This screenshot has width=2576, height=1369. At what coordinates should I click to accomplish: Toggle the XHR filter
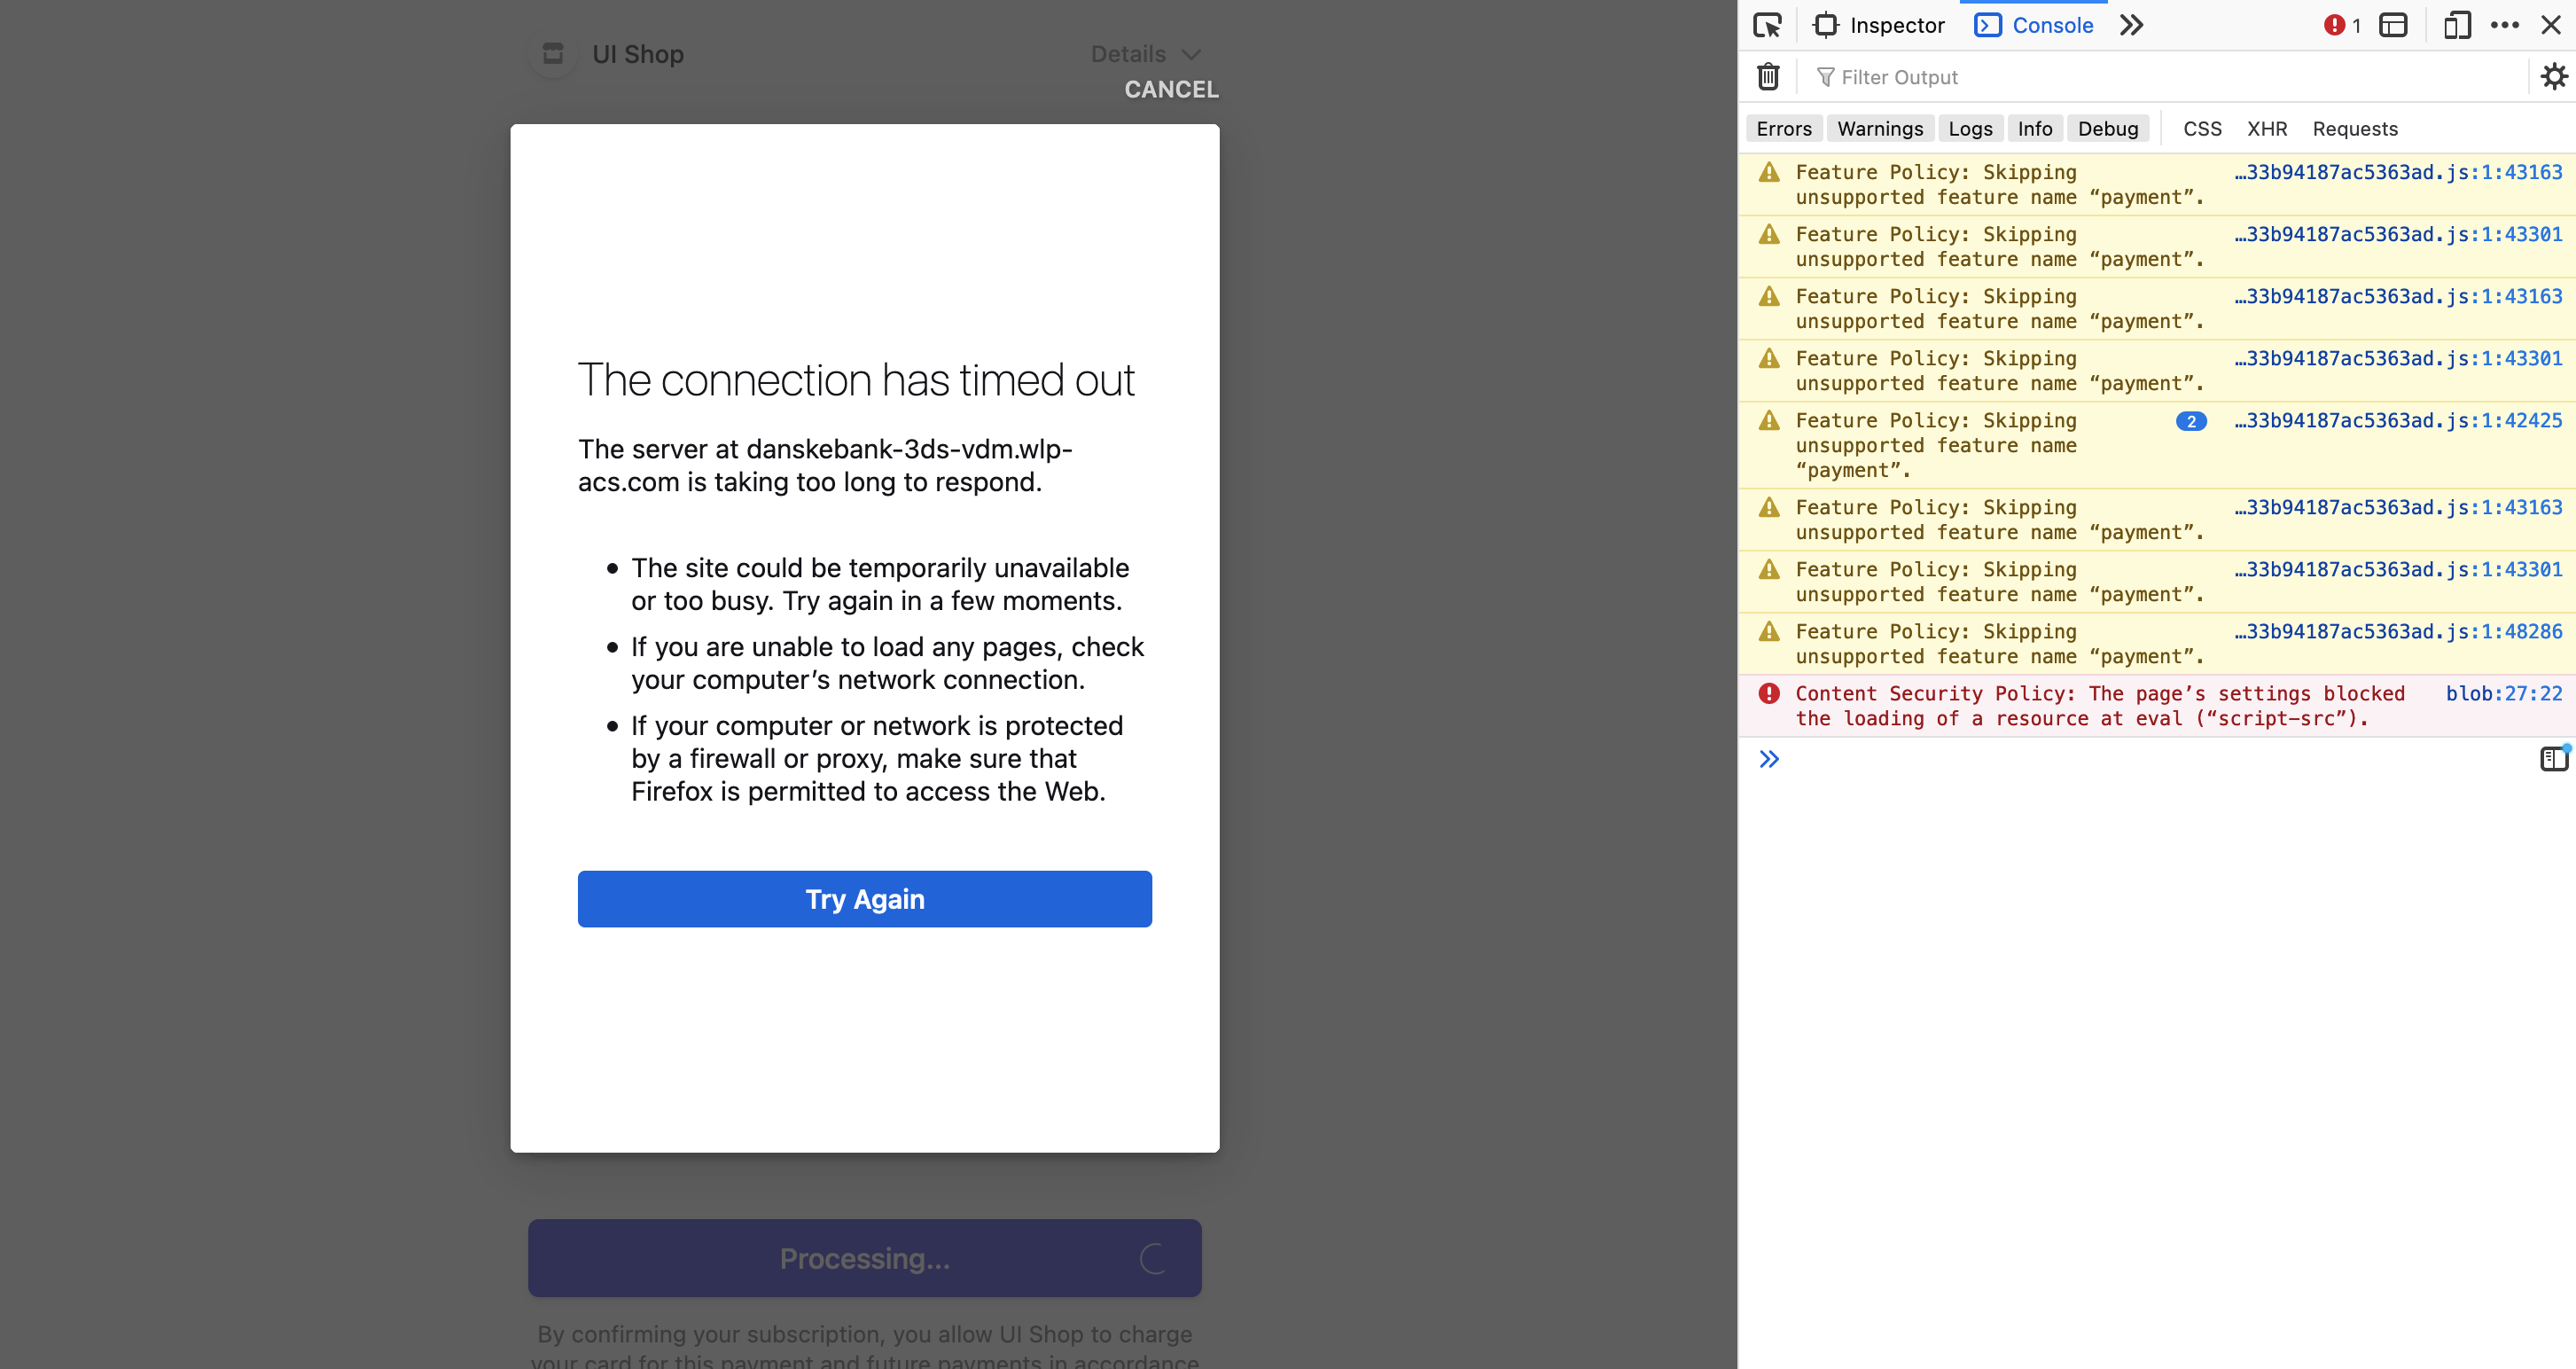click(x=2266, y=128)
